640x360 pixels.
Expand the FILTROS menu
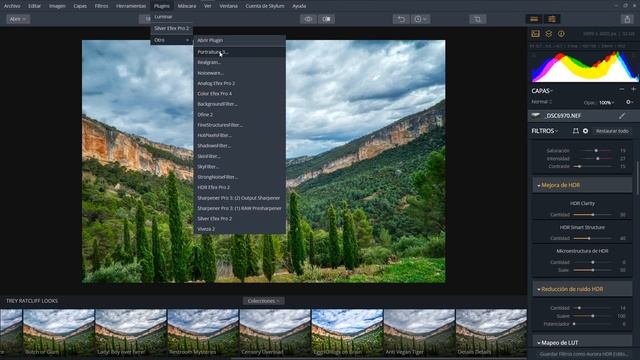click(544, 131)
